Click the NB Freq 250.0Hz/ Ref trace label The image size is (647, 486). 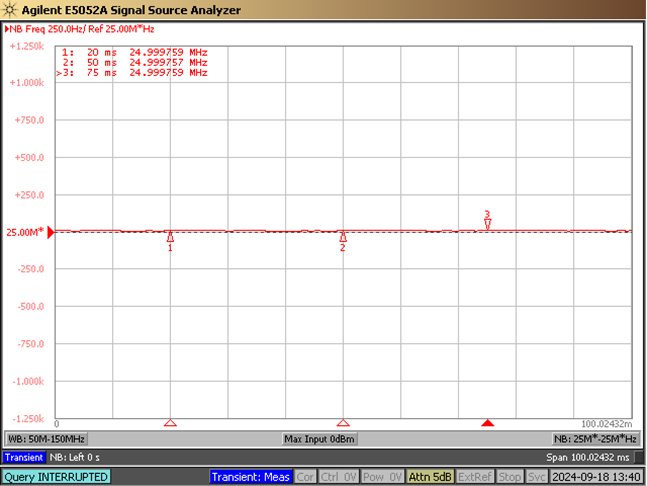point(80,29)
